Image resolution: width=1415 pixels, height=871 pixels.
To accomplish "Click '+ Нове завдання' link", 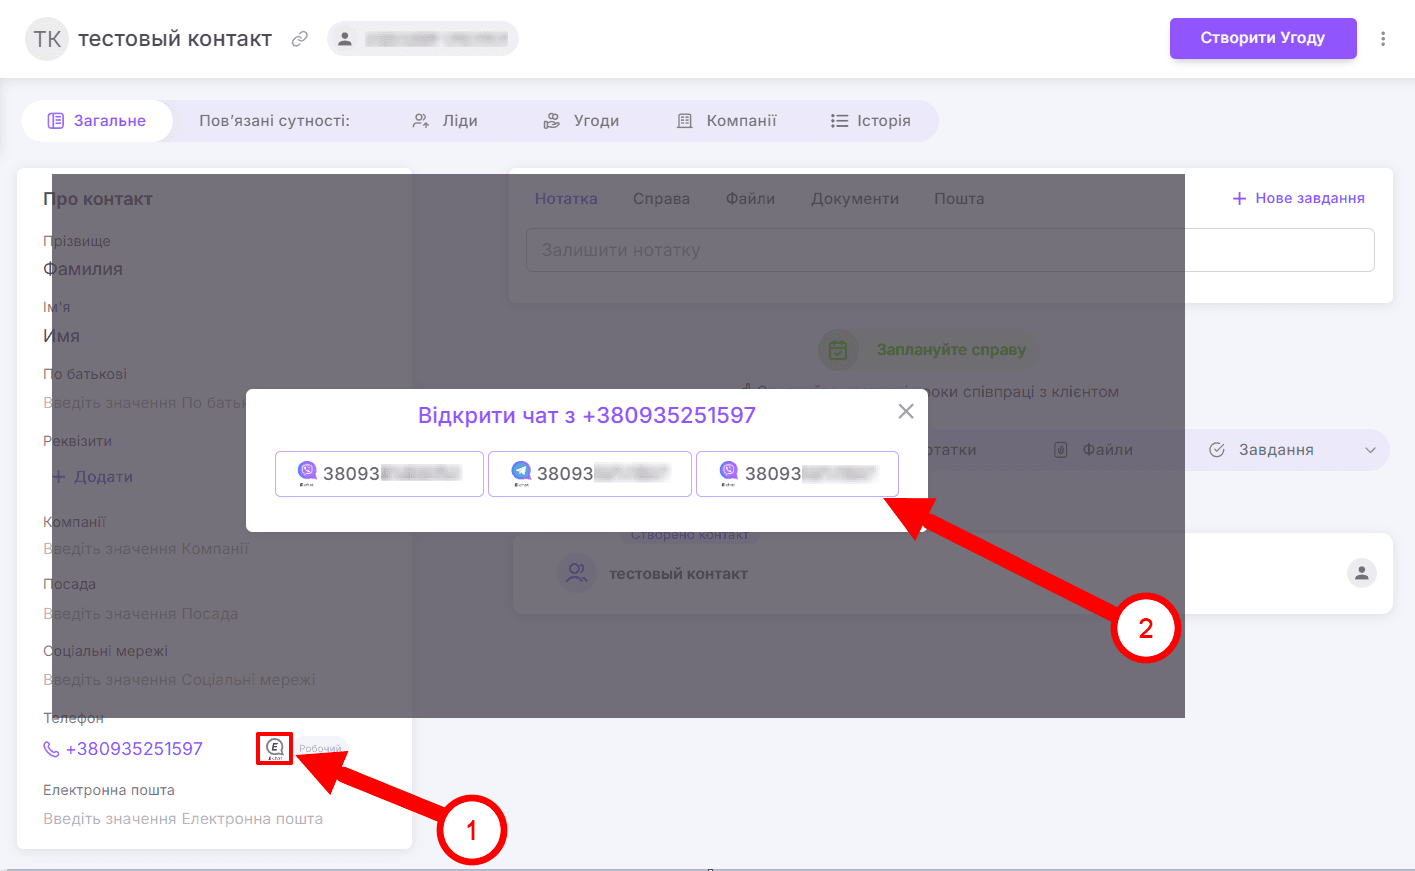I will (1298, 198).
